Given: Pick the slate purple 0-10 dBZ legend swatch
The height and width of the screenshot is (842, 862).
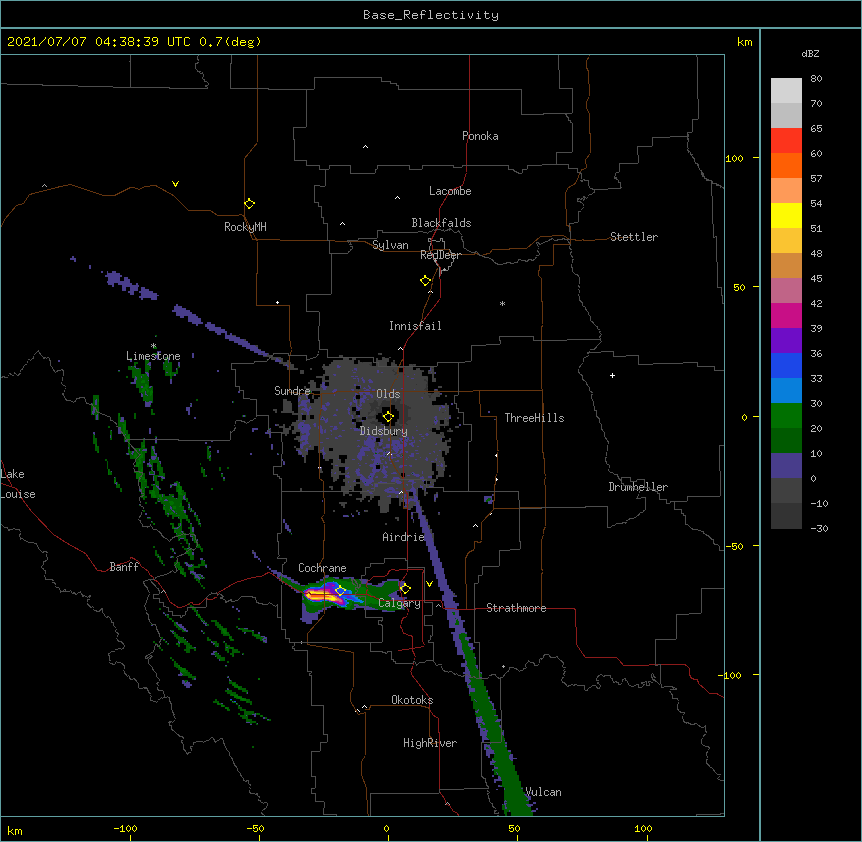Looking at the screenshot, I should [x=786, y=466].
